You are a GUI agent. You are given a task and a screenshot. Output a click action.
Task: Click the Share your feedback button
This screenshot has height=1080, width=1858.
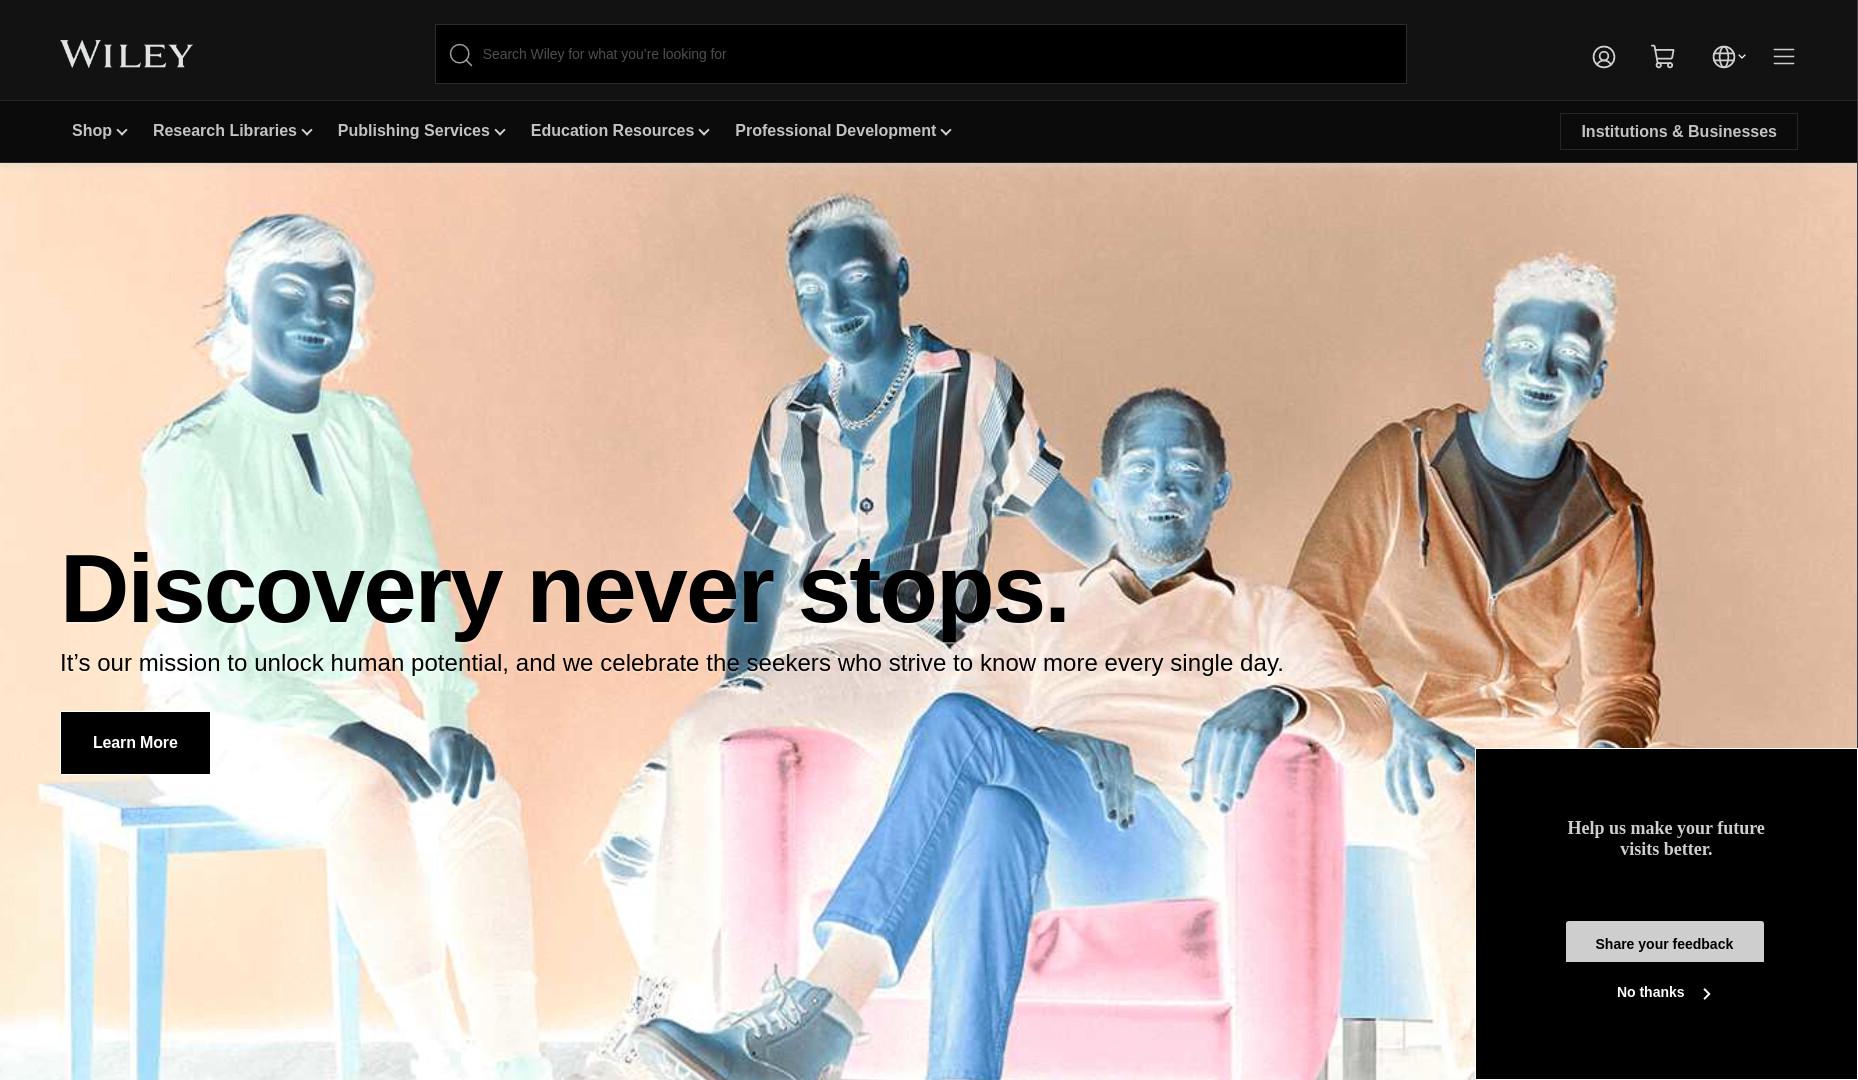[1665, 942]
